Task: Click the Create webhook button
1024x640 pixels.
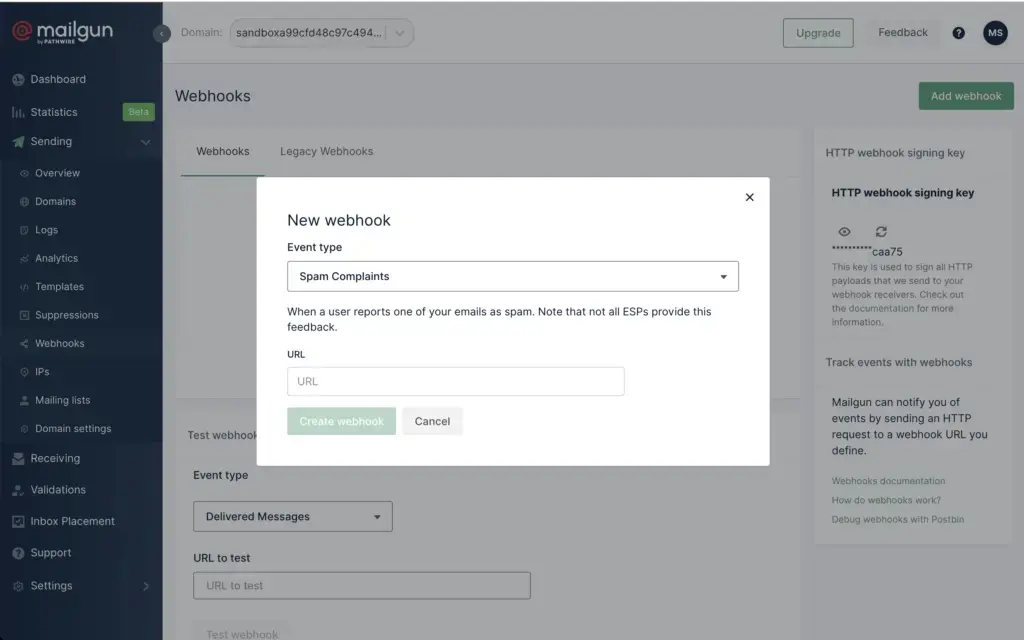Action: (x=342, y=421)
